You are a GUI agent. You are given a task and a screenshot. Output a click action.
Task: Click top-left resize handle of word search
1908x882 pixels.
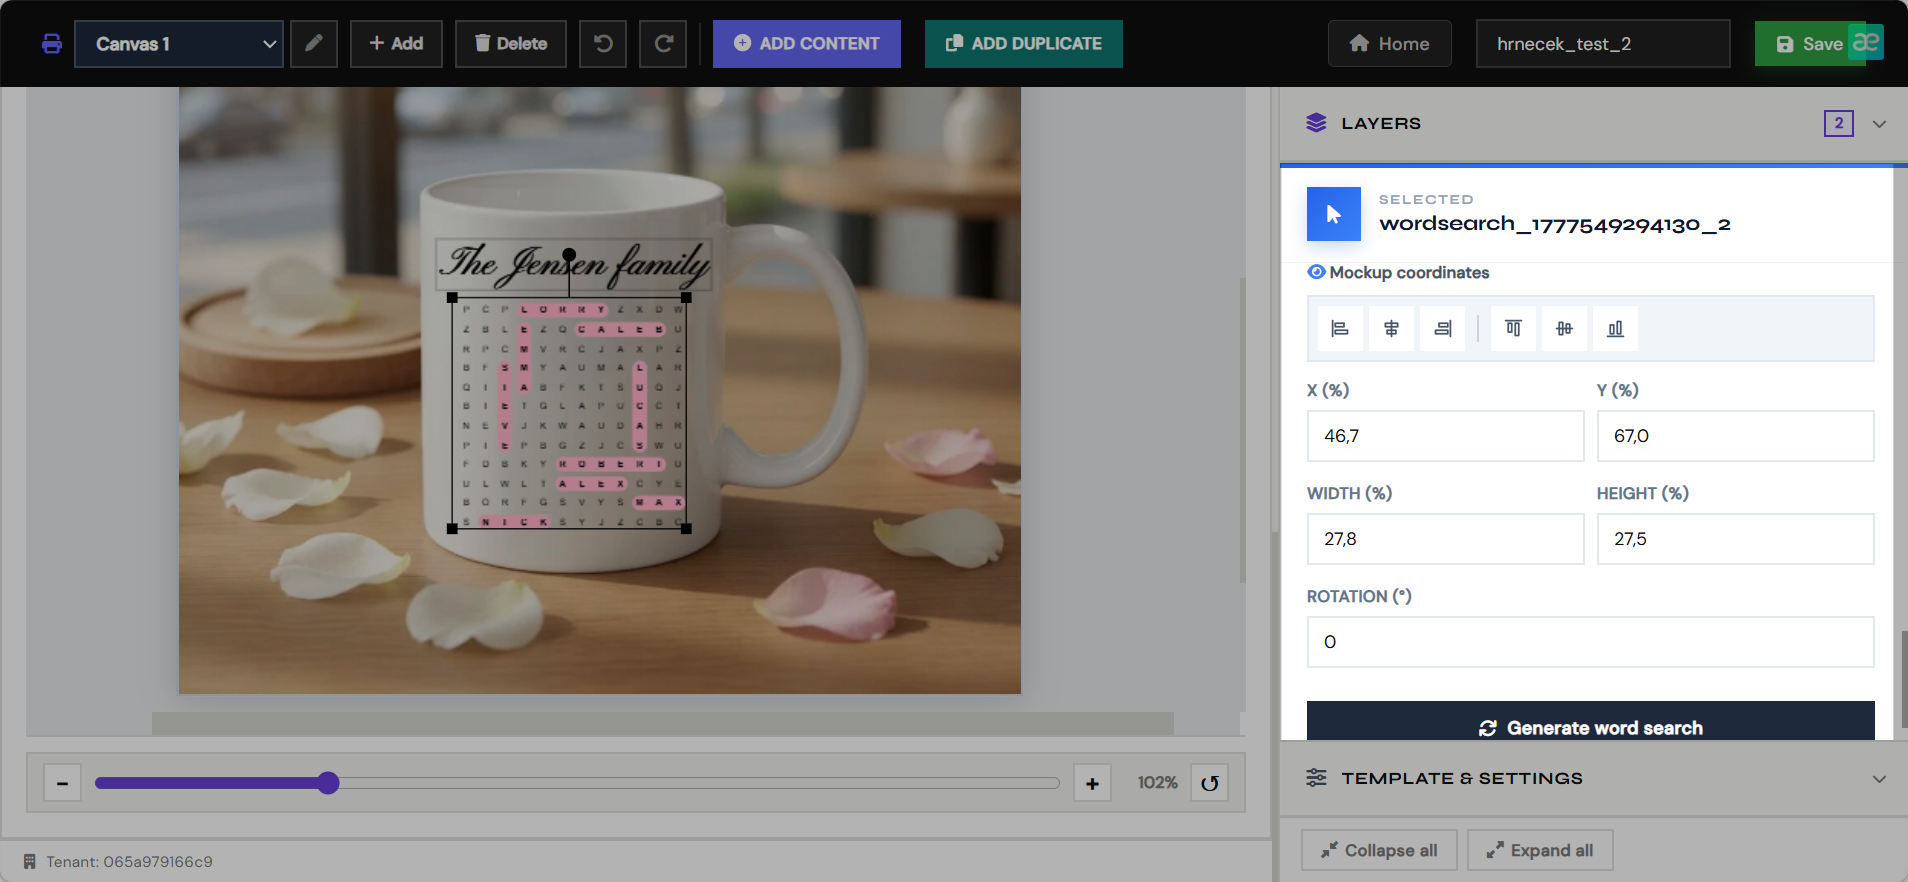(452, 298)
